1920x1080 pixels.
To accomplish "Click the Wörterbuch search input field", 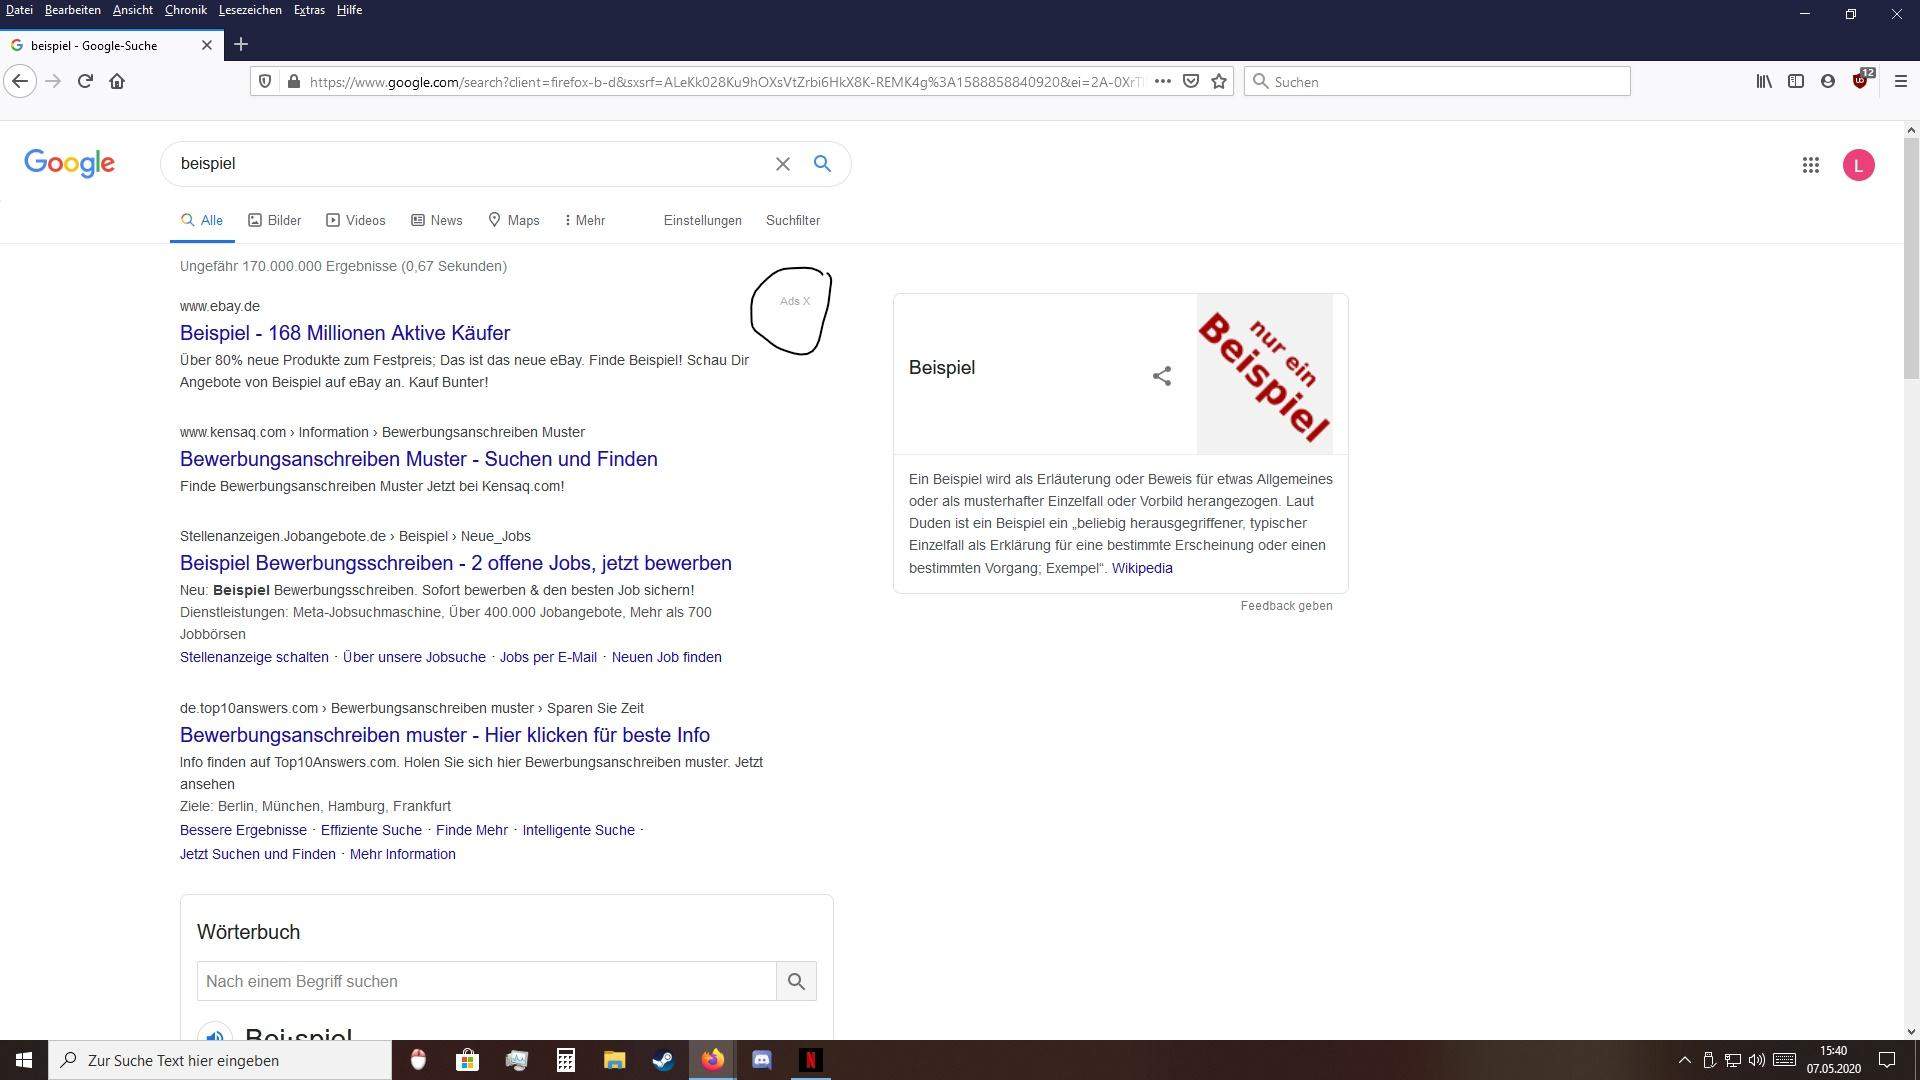I will tap(486, 981).
